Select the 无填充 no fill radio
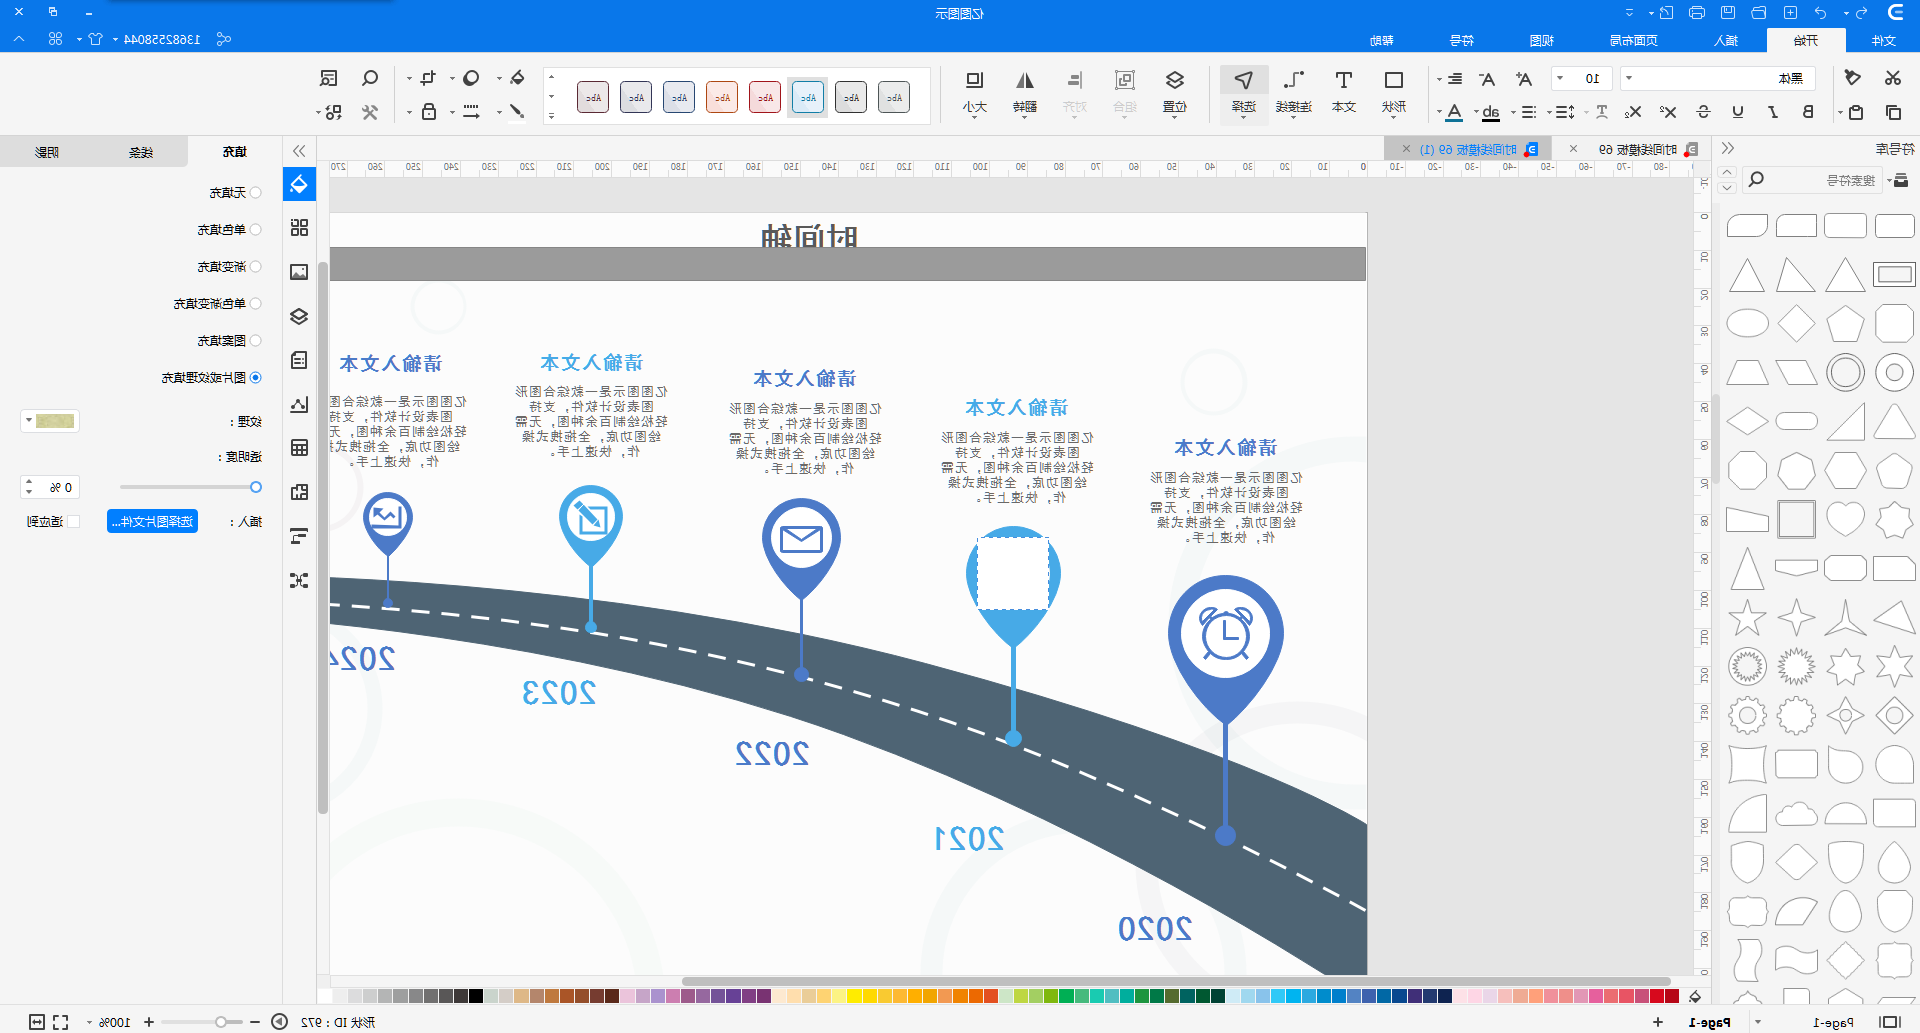Screen dimensions: 1920x1033 point(256,193)
